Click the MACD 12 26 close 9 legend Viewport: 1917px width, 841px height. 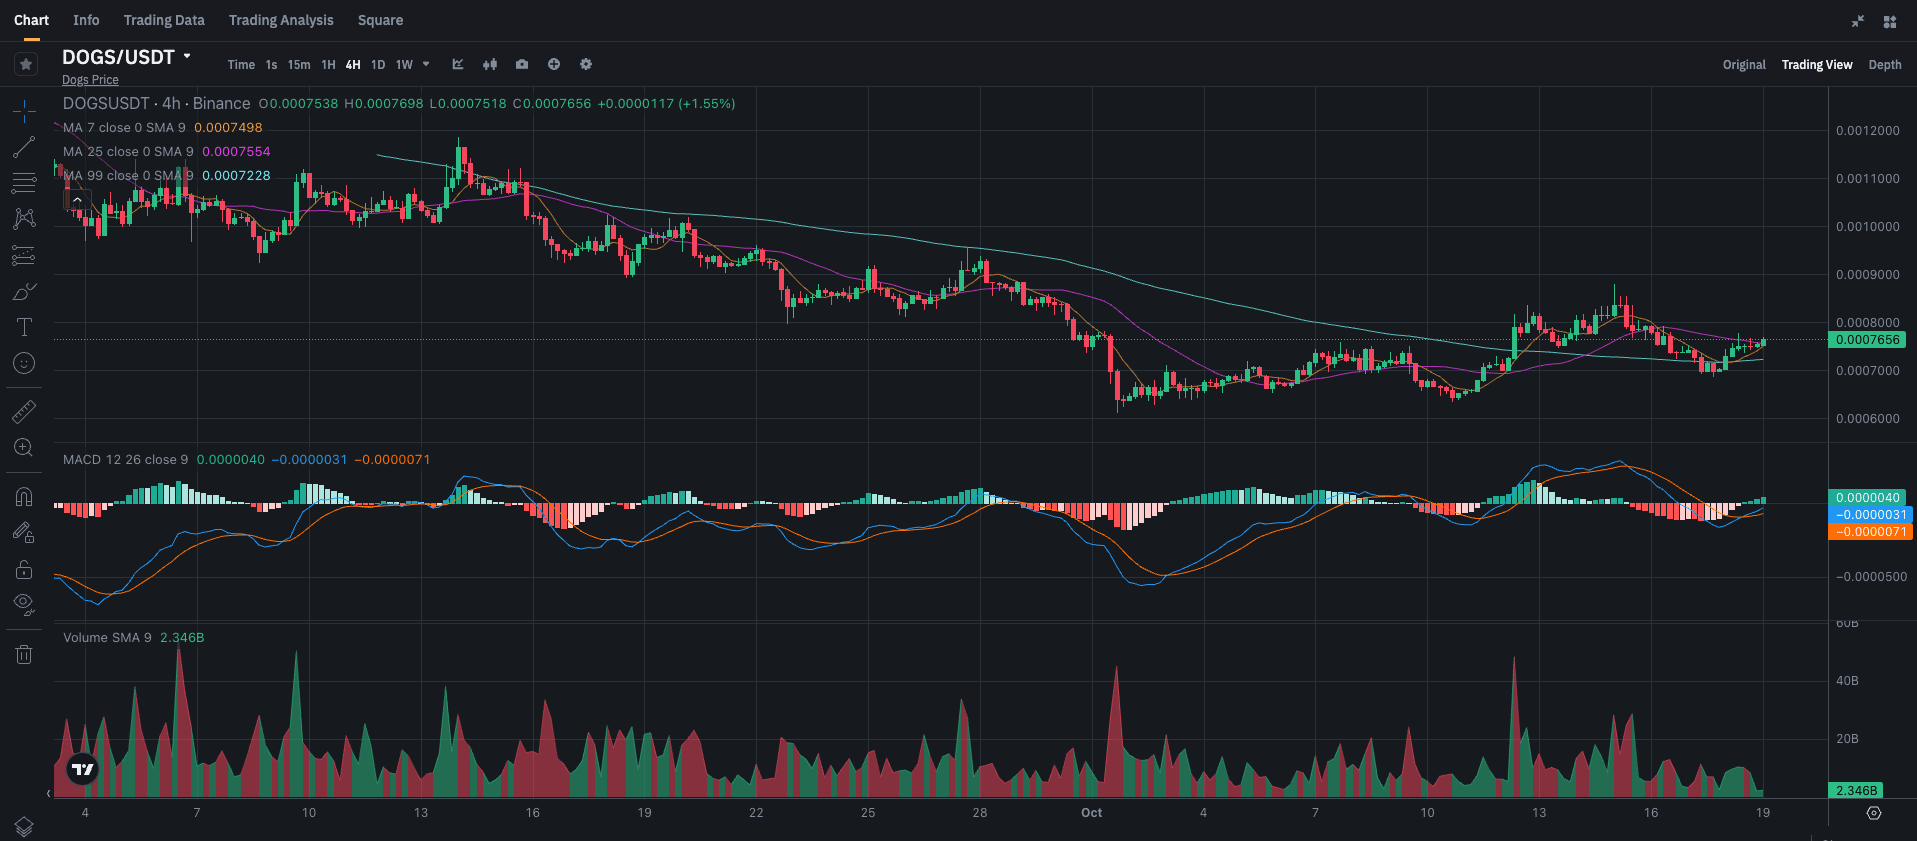point(125,460)
